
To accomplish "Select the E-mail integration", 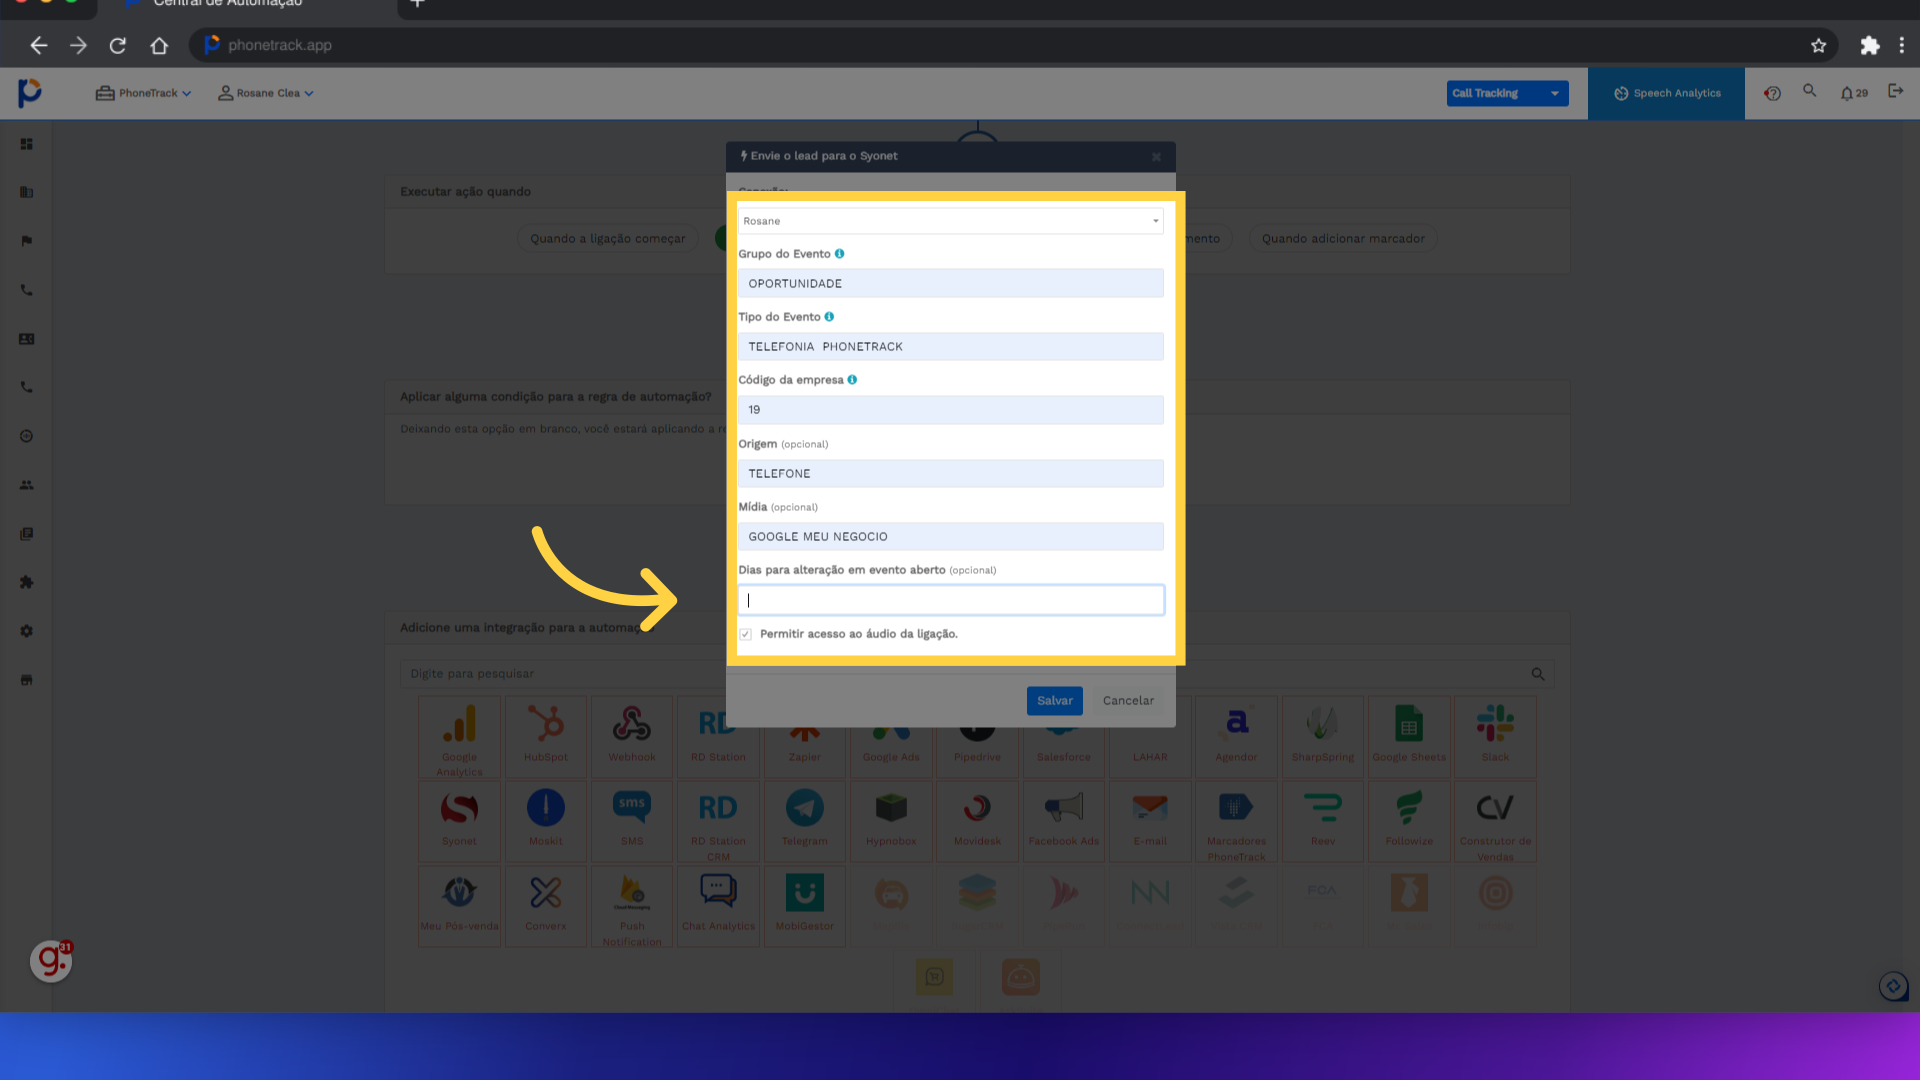I will [1150, 822].
